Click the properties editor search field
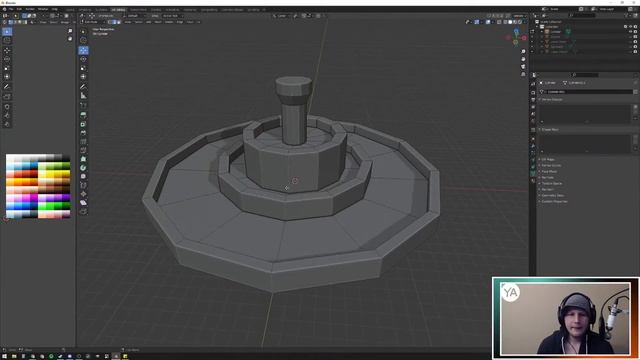 [586, 75]
